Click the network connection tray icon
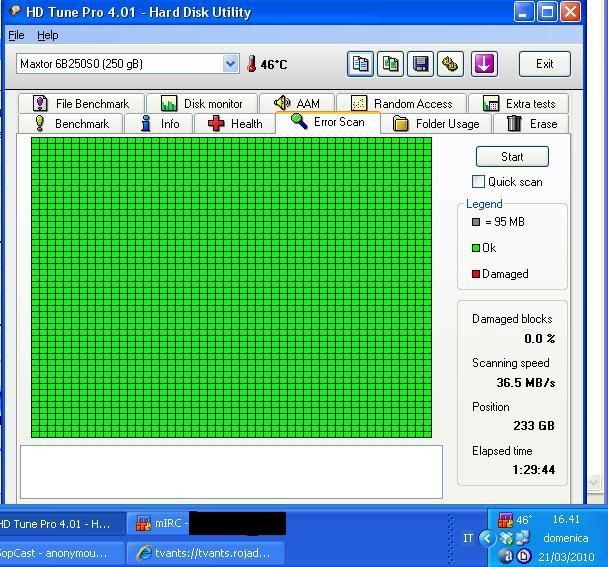608x567 pixels. click(x=522, y=537)
